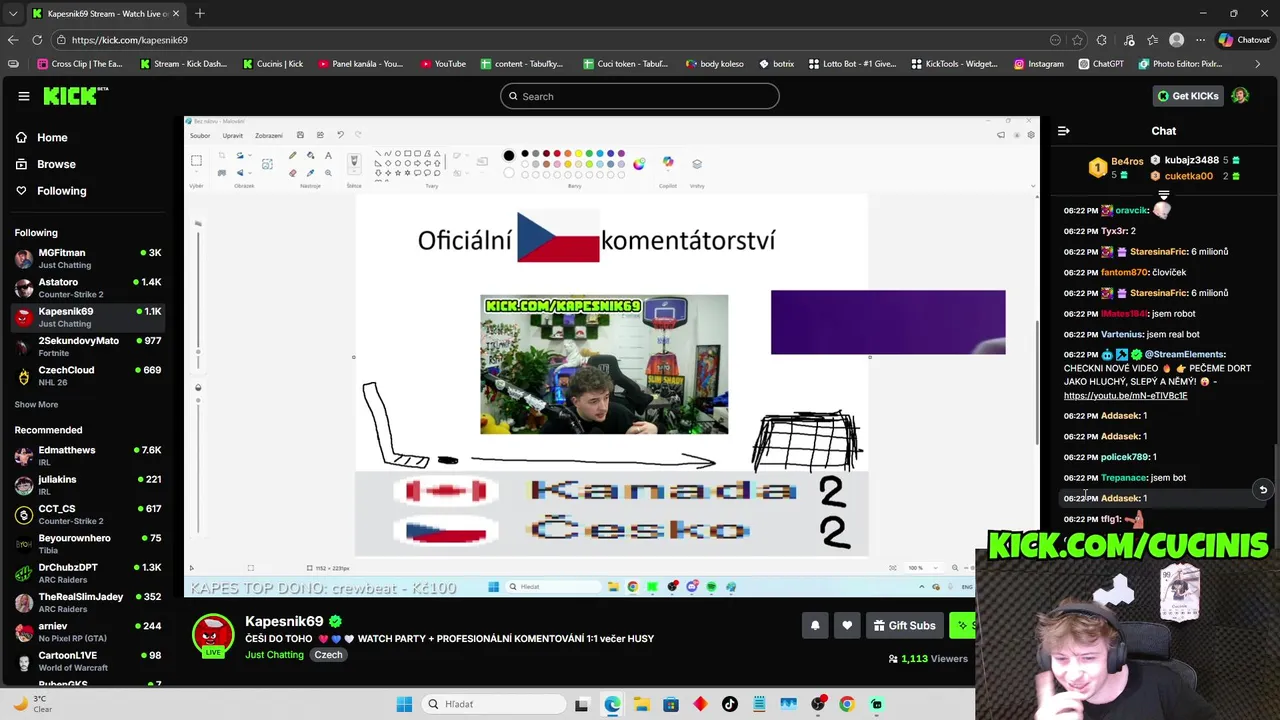Expand the gift leaderboard under Be4ros
1280x720 pixels.
point(1164,194)
